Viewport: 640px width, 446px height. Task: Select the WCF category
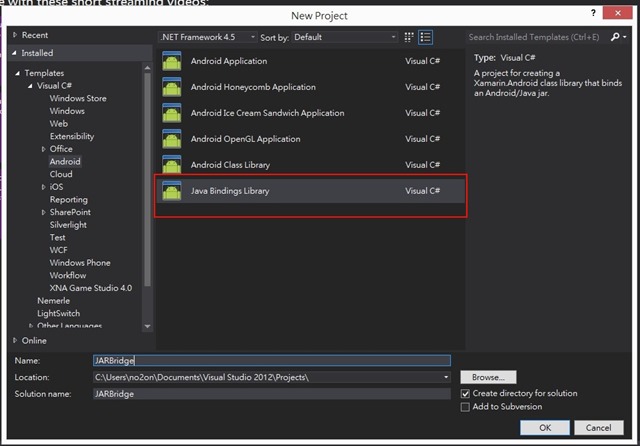58,250
